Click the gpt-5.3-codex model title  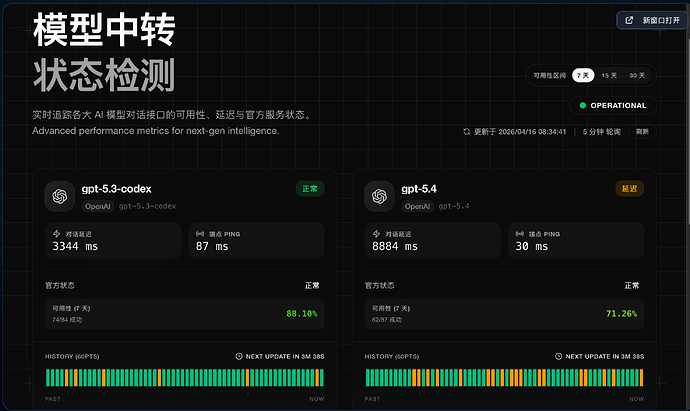coord(117,189)
